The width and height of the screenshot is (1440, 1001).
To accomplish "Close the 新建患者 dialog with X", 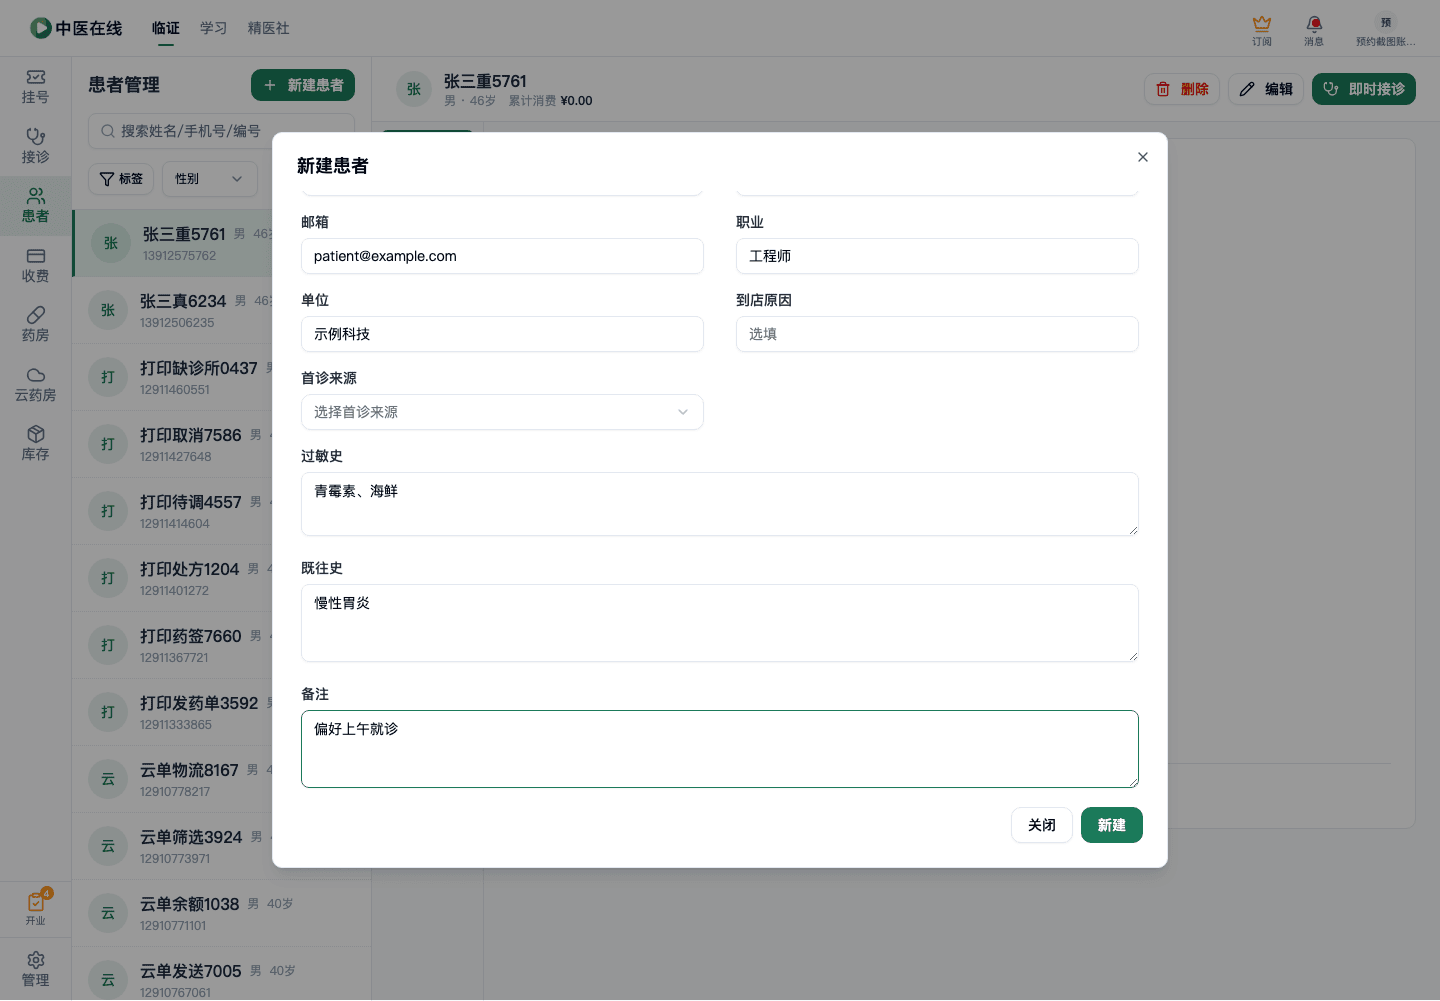I will click(1143, 157).
